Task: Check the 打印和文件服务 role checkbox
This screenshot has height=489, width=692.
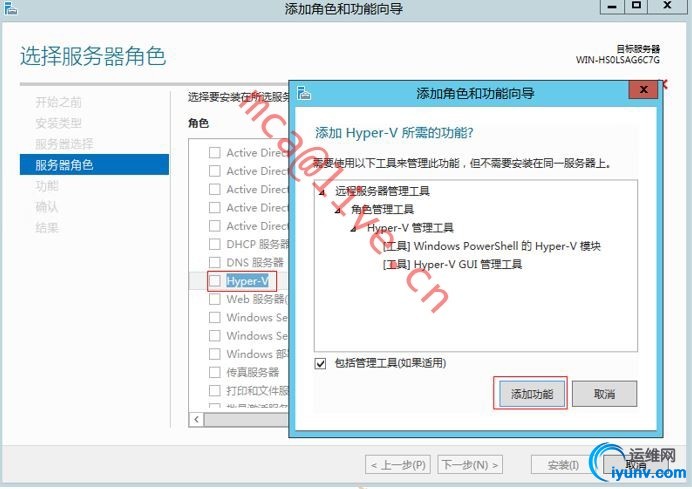Action: click(x=214, y=391)
